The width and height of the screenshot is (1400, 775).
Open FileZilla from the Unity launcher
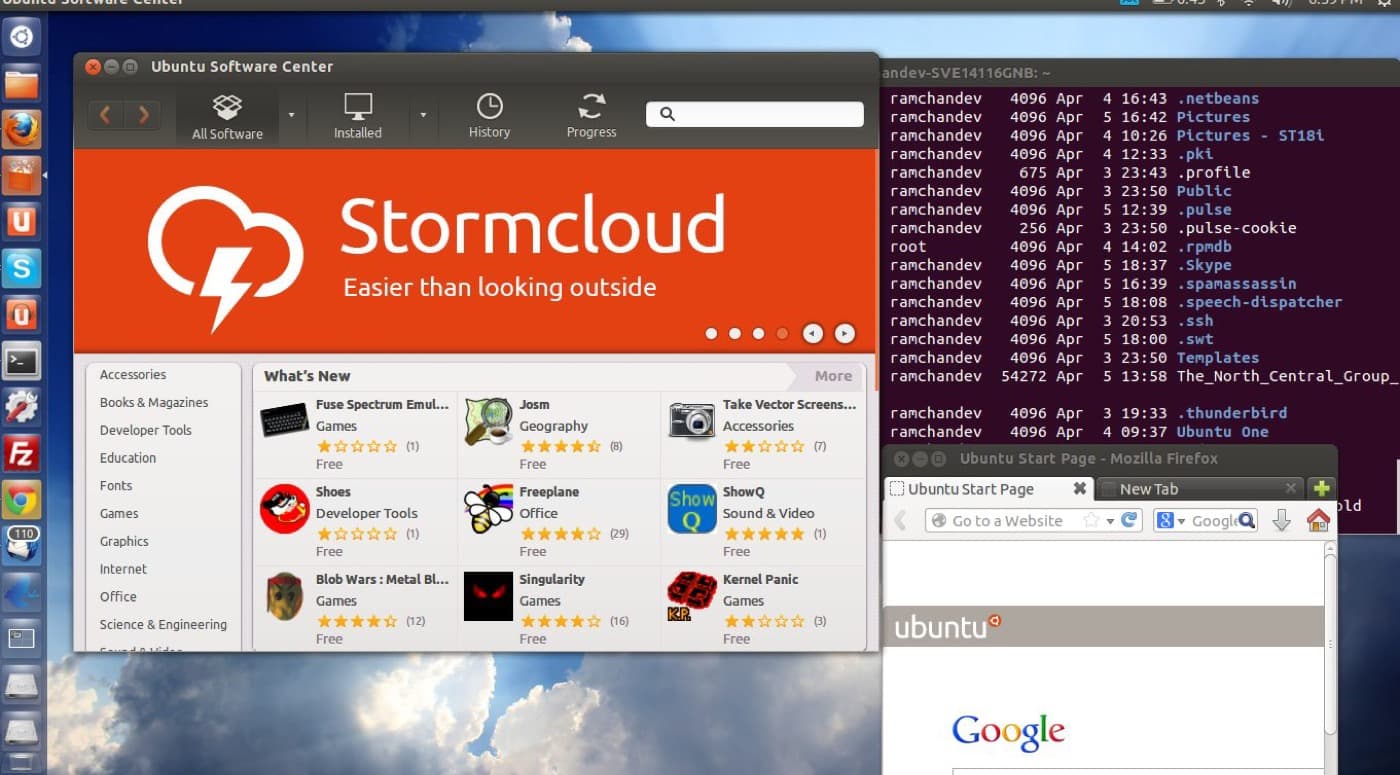pyautogui.click(x=22, y=453)
